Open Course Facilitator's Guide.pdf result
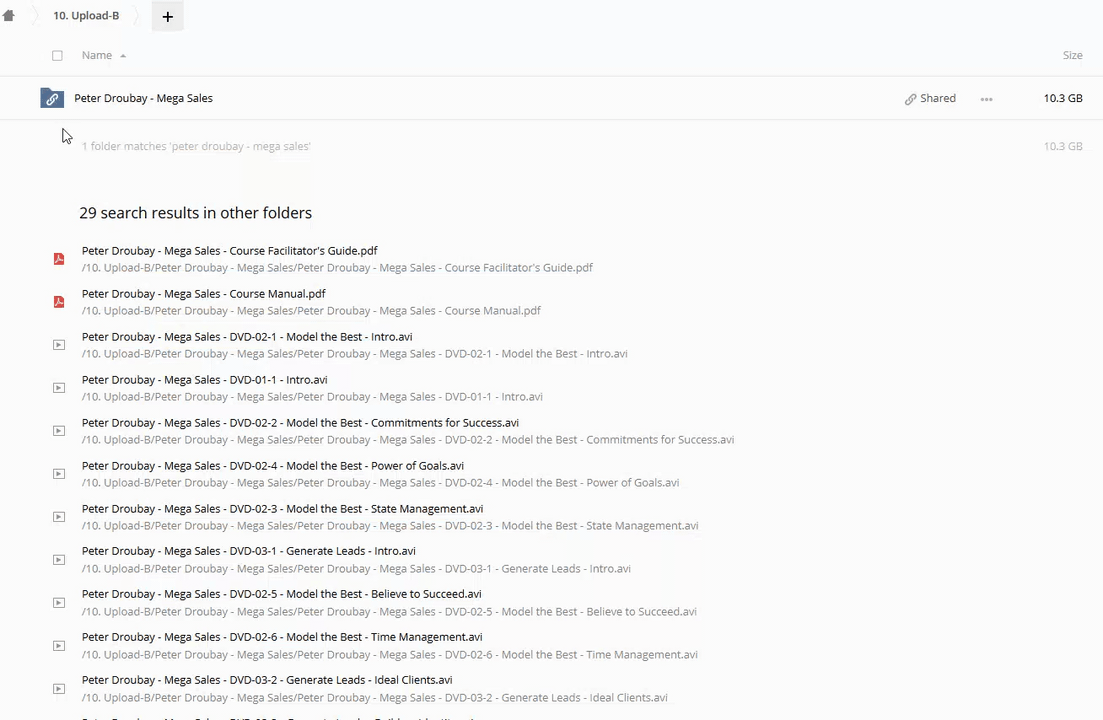The width and height of the screenshot is (1103, 720). tap(229, 251)
